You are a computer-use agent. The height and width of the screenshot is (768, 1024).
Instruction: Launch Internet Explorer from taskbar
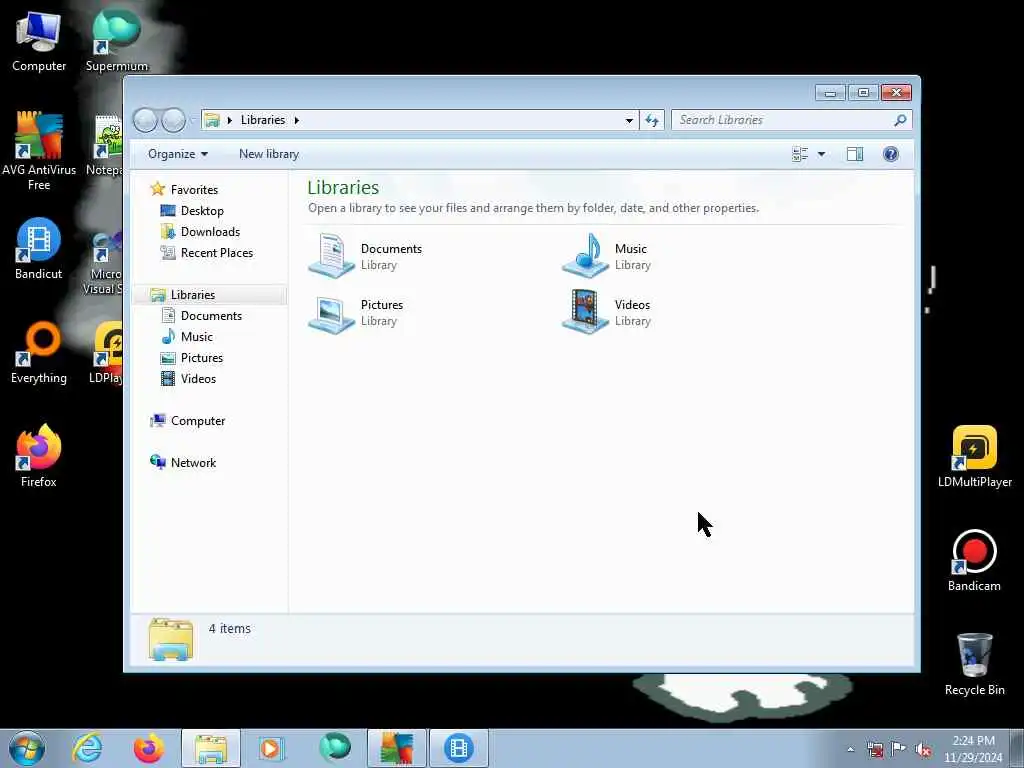click(88, 748)
